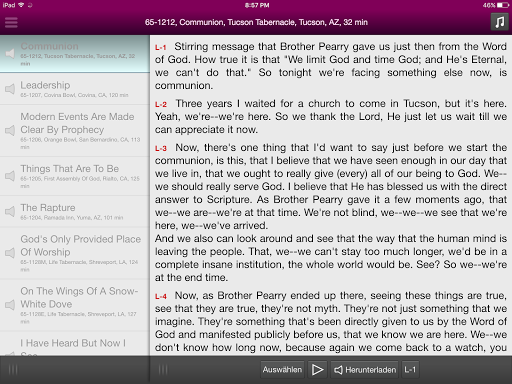Tap red paragraph marker L-1 in text
The width and height of the screenshot is (512, 384).
[x=160, y=48]
